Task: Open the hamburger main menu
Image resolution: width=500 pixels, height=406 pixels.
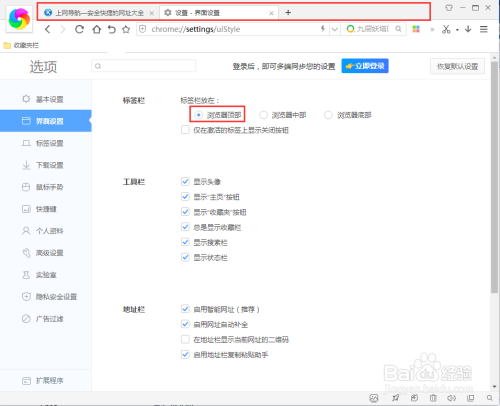Action: 484,29
